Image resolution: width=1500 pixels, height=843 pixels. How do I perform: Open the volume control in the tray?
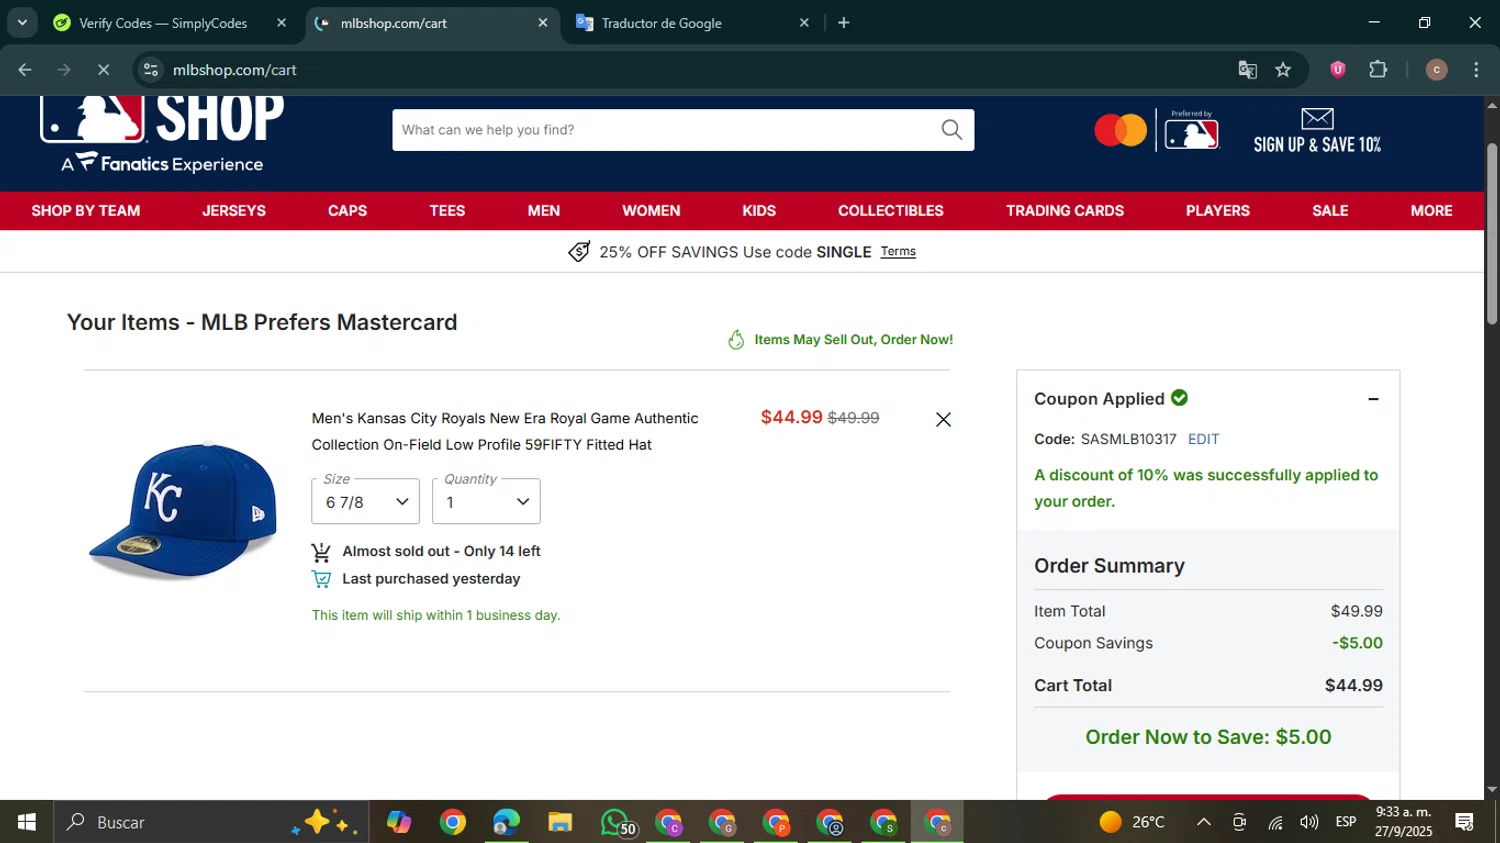pyautogui.click(x=1309, y=822)
